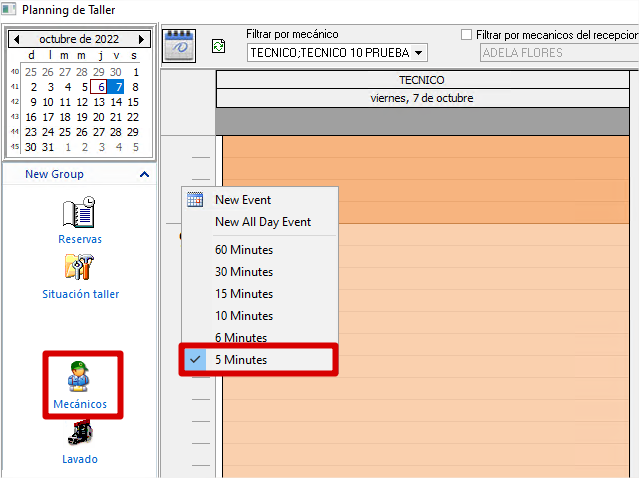Set time scale to 30 Minutes
The width and height of the screenshot is (639, 478).
(x=244, y=272)
